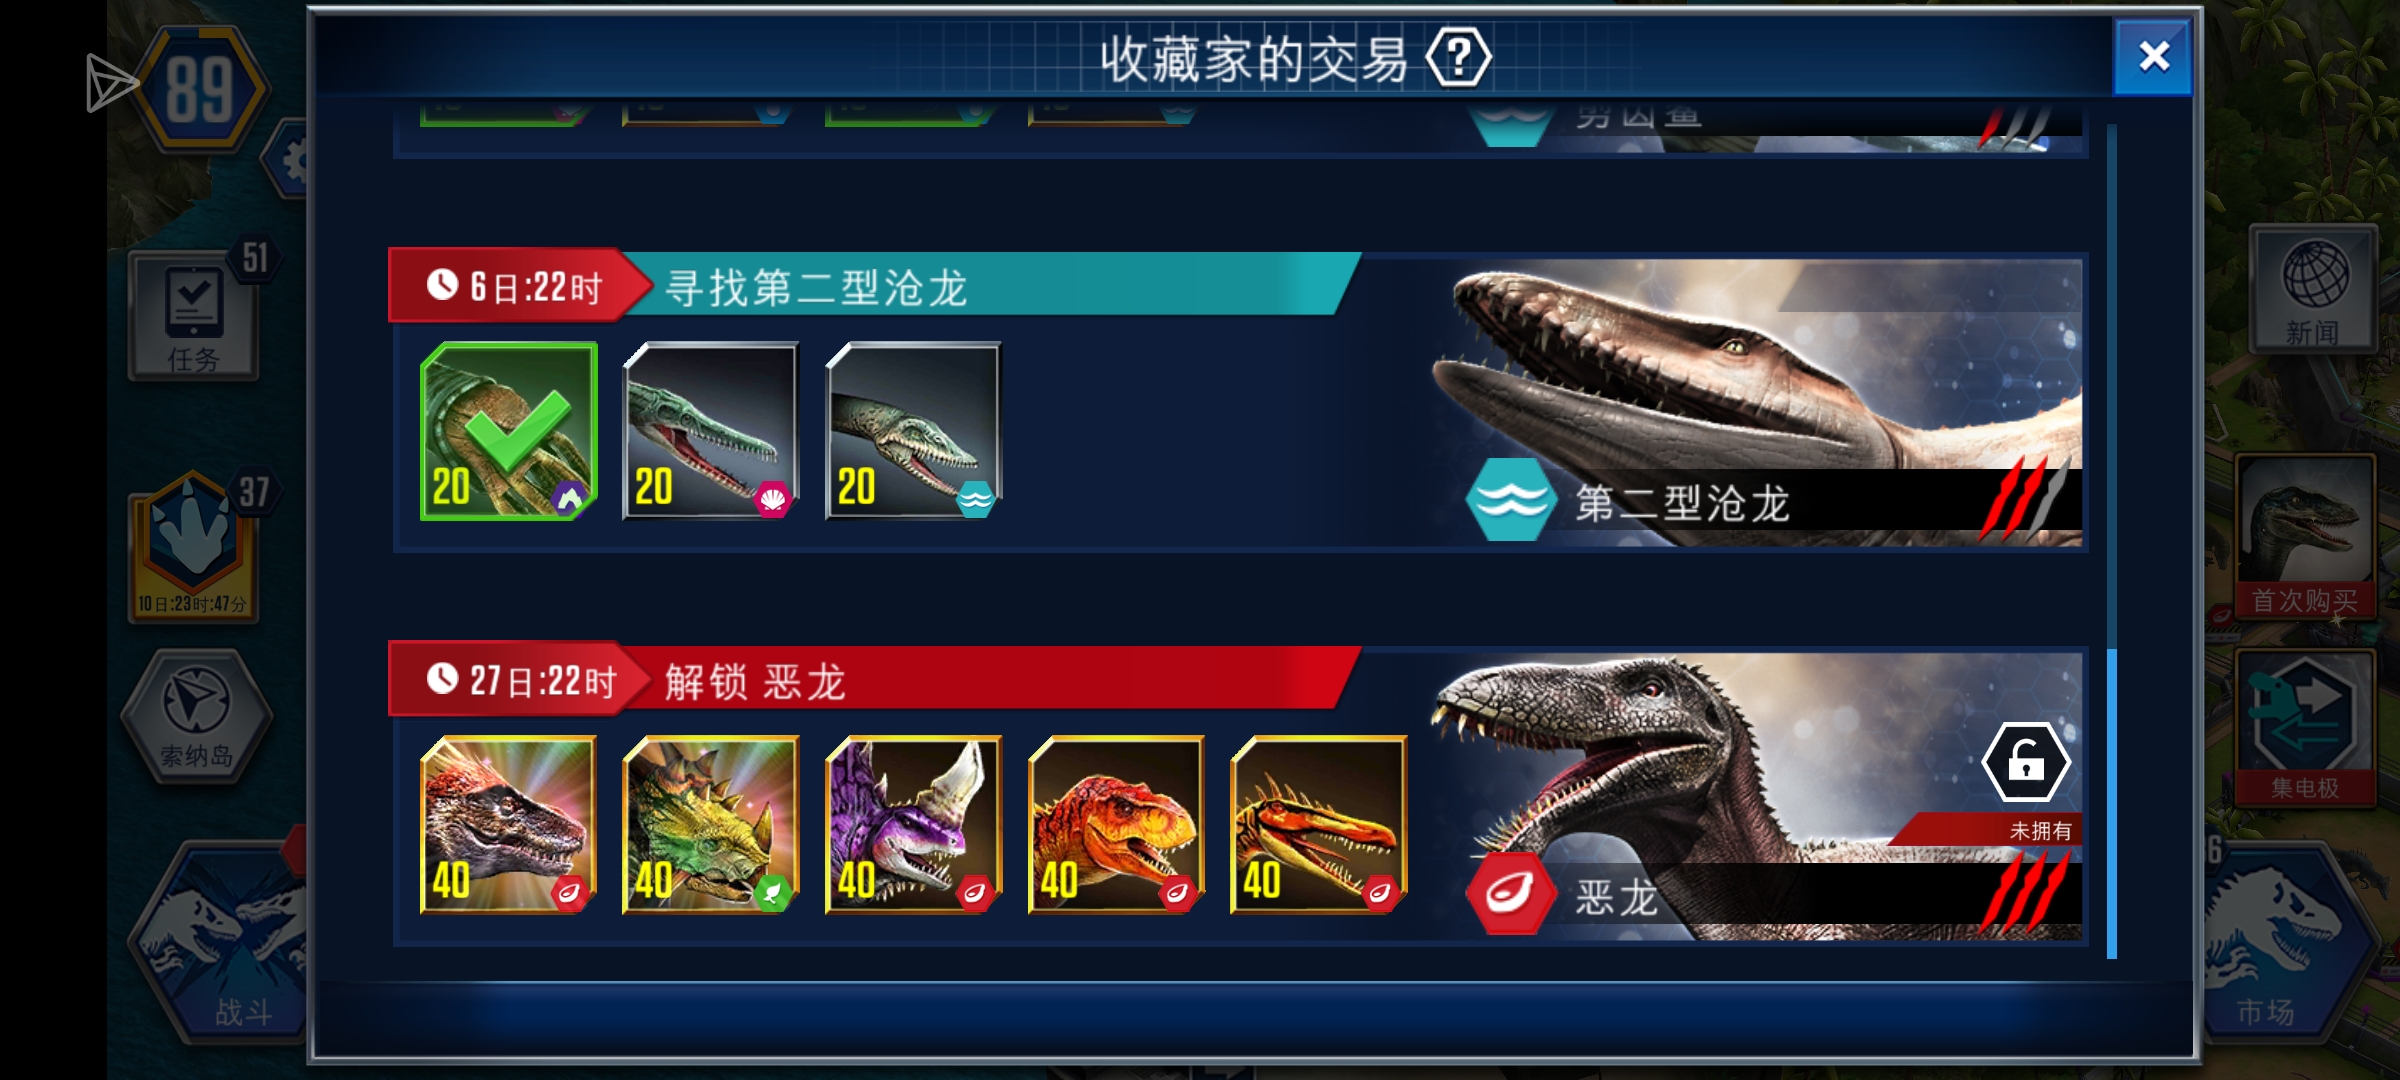Select the green checked level 20 creature card
2400x1080 pixels.
point(509,431)
